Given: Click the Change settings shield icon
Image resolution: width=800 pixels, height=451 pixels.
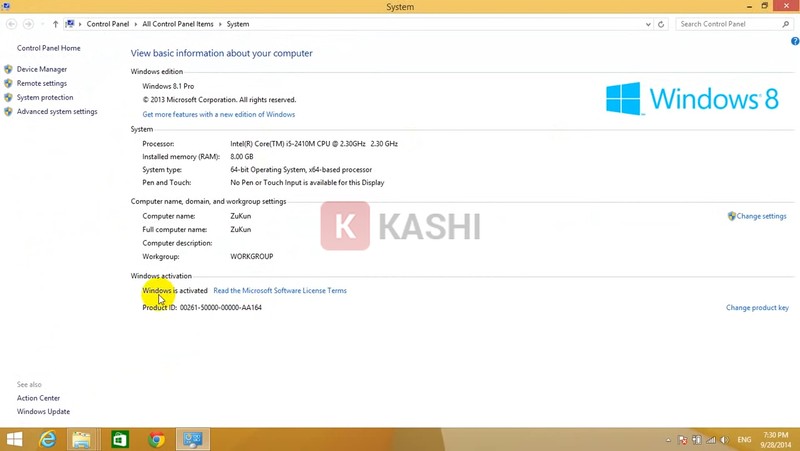Looking at the screenshot, I should click(x=732, y=216).
